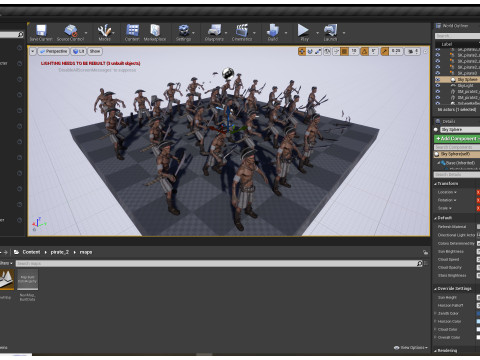Open the grid snap value 10 dropdown

coord(354,51)
